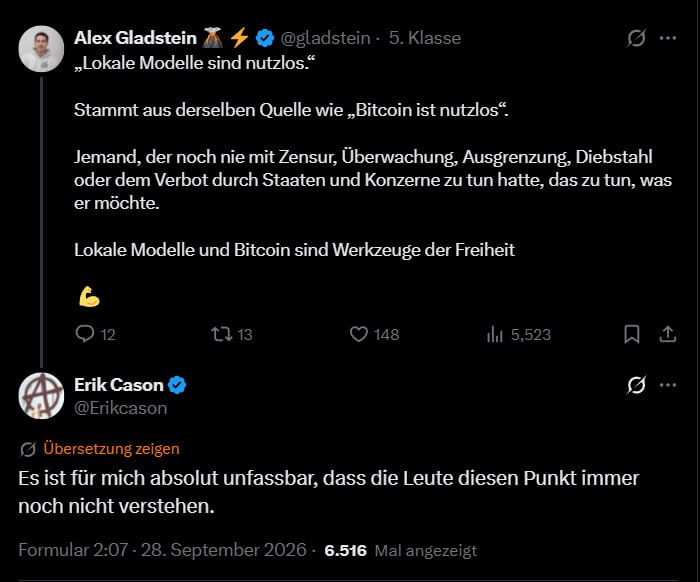Open Grok icon on Gladstein's tweet
Viewport: 700px width, 582px height.
click(636, 38)
